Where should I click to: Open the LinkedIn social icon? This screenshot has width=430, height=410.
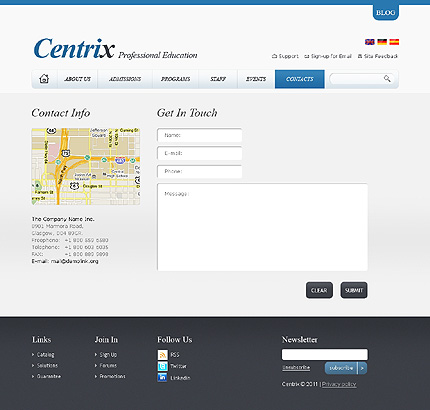click(x=162, y=377)
